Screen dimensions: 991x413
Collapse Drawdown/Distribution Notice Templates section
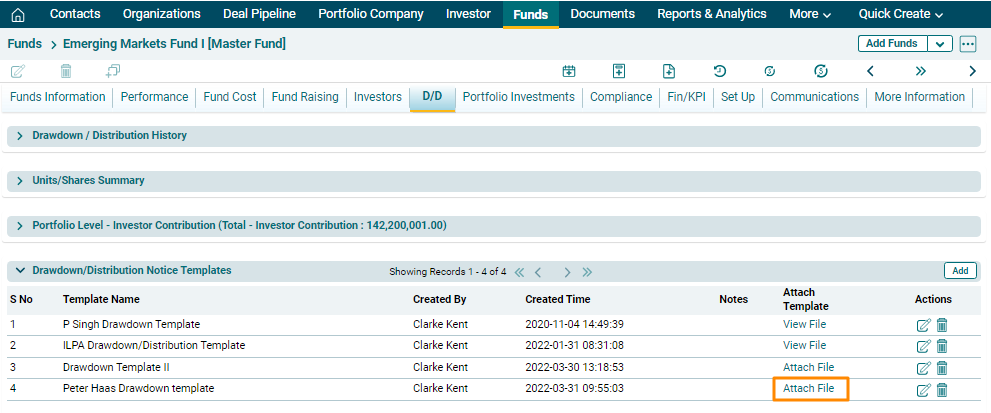coord(20,271)
